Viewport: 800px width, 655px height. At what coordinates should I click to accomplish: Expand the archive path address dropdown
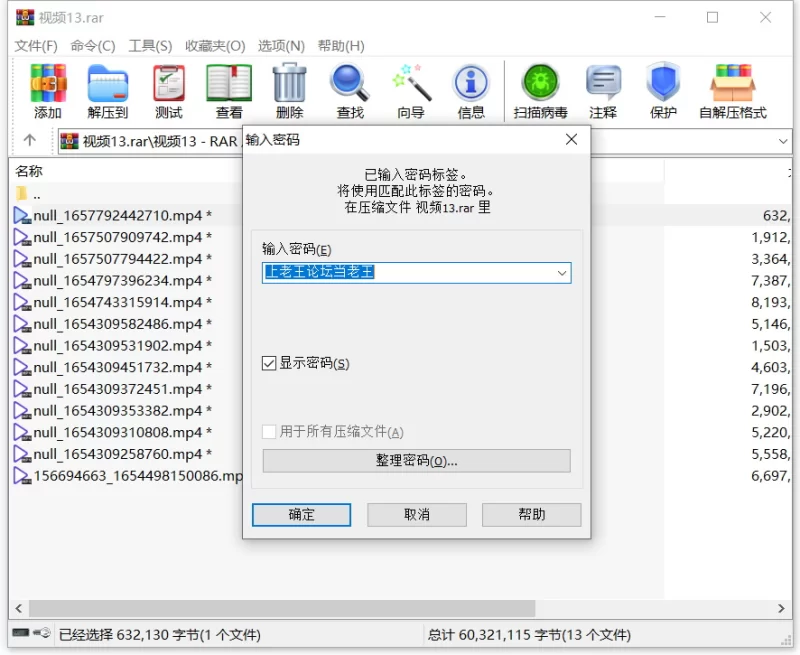[783, 141]
